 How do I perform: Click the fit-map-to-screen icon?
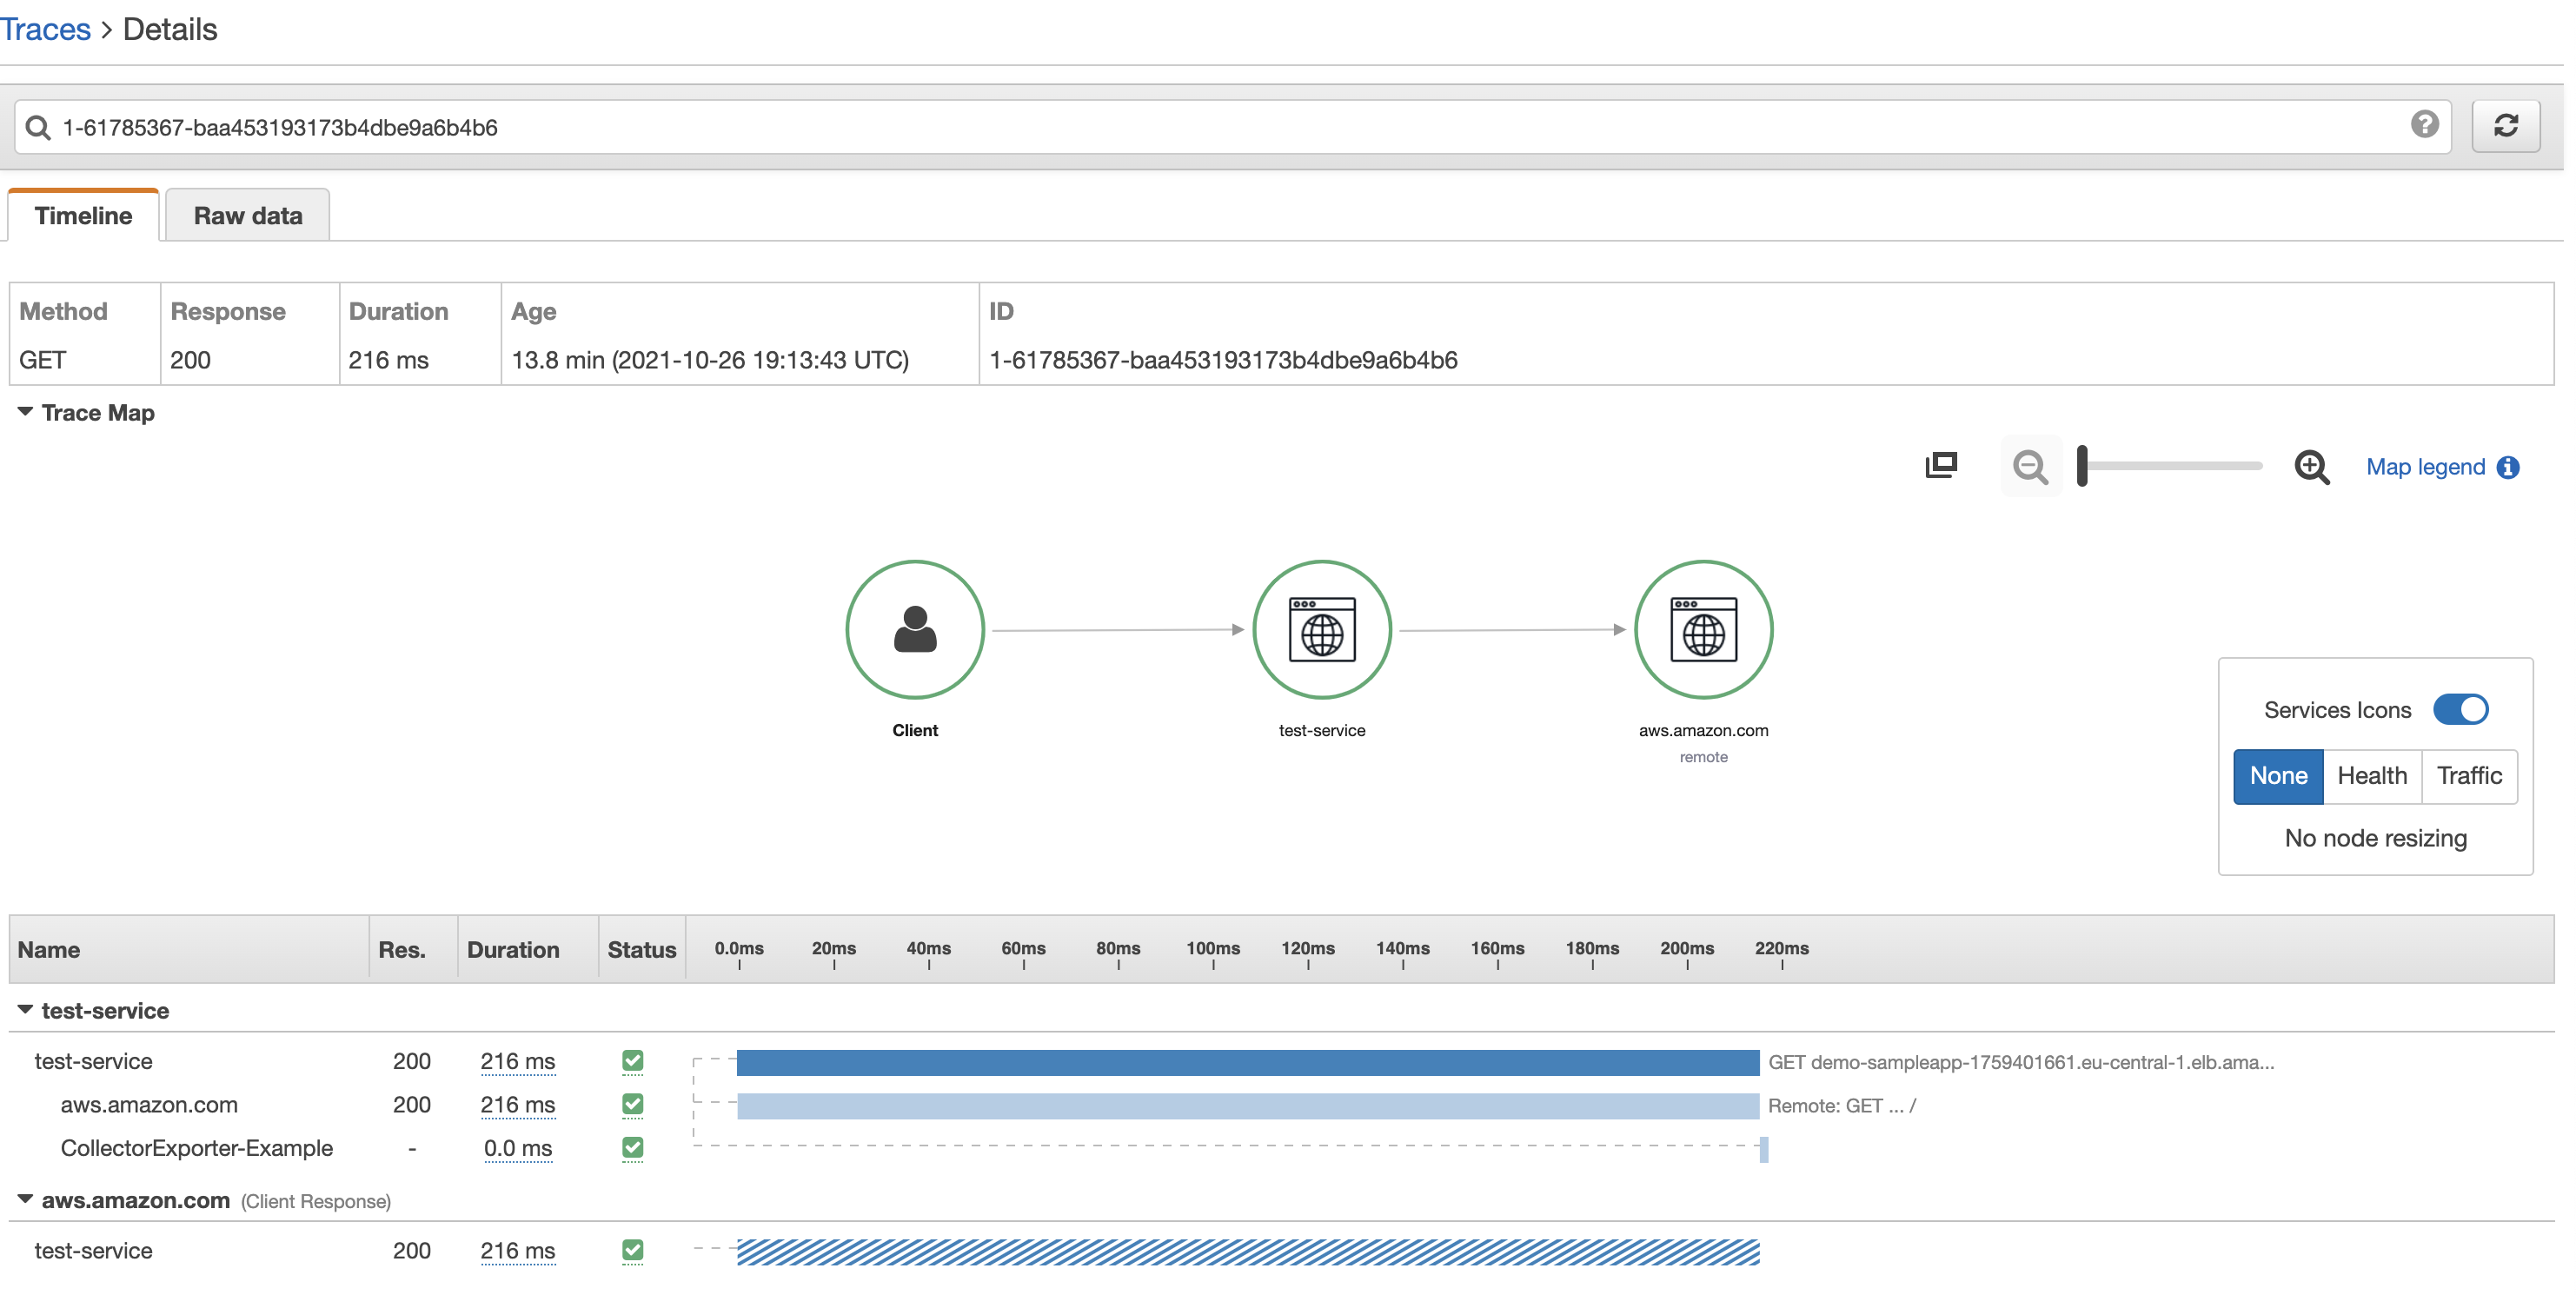click(1941, 465)
